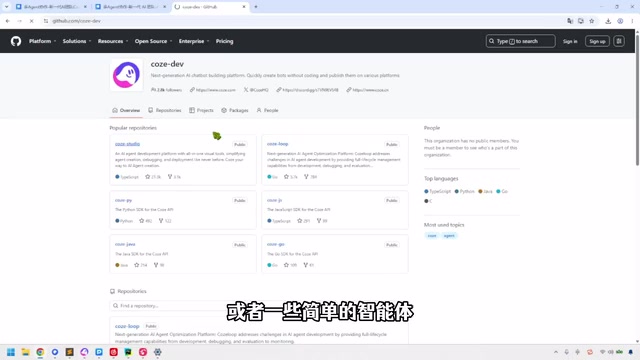View stargazers of the coze-js card
Screen dimensions: 640x360
(303, 221)
